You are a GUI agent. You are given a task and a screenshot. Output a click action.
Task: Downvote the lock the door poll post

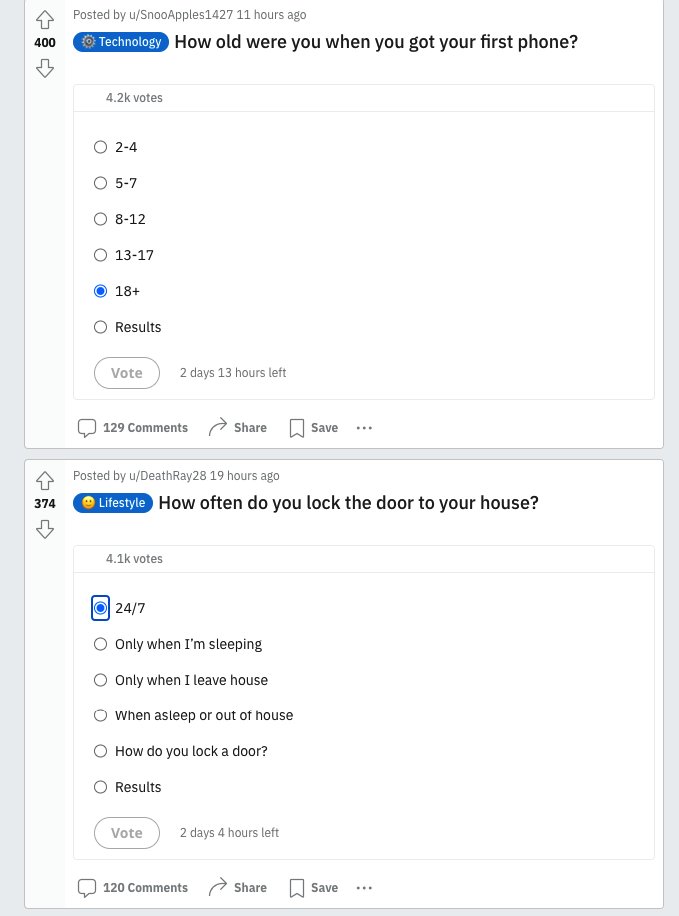coord(44,528)
